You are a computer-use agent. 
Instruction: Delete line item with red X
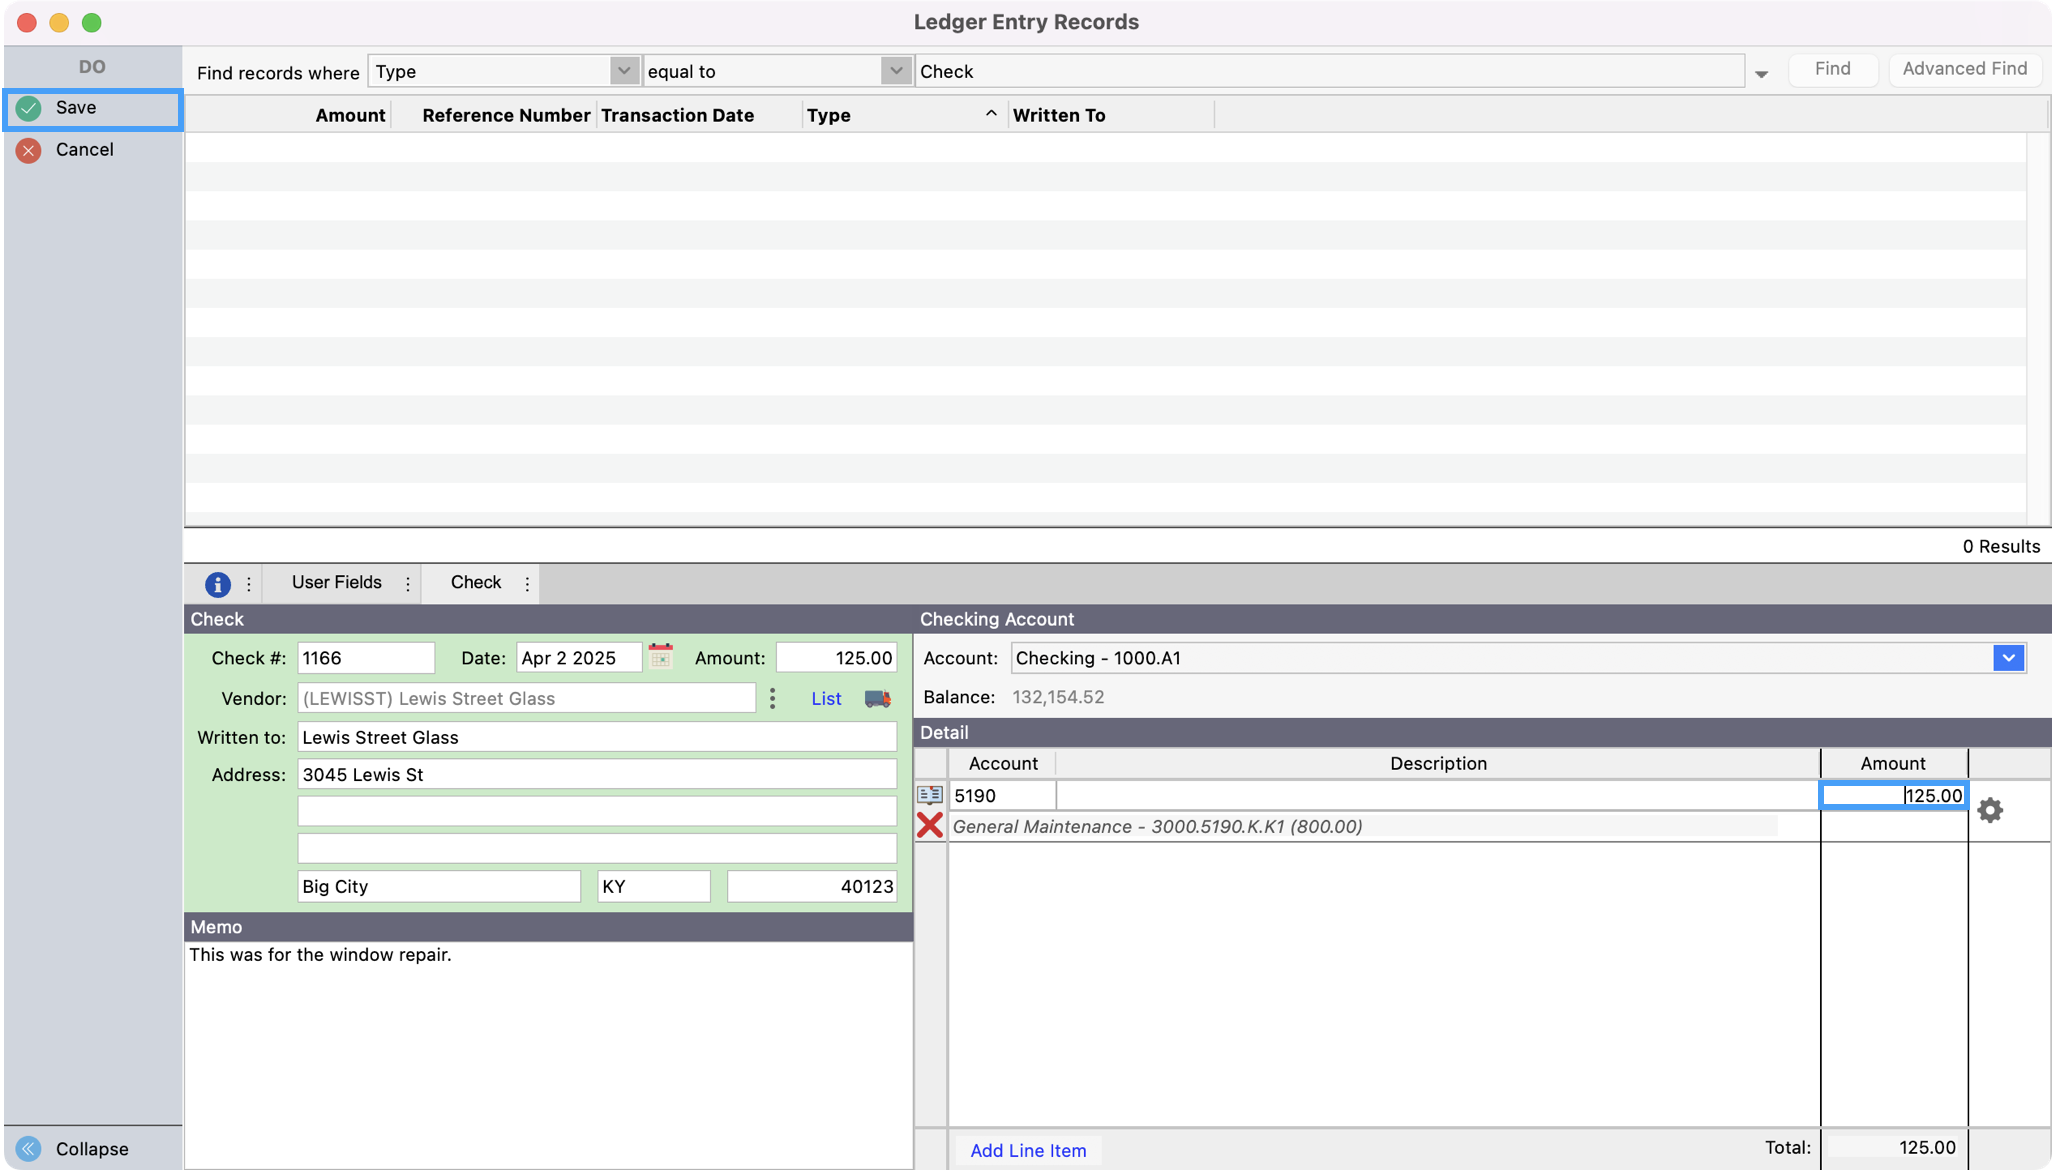coord(930,826)
